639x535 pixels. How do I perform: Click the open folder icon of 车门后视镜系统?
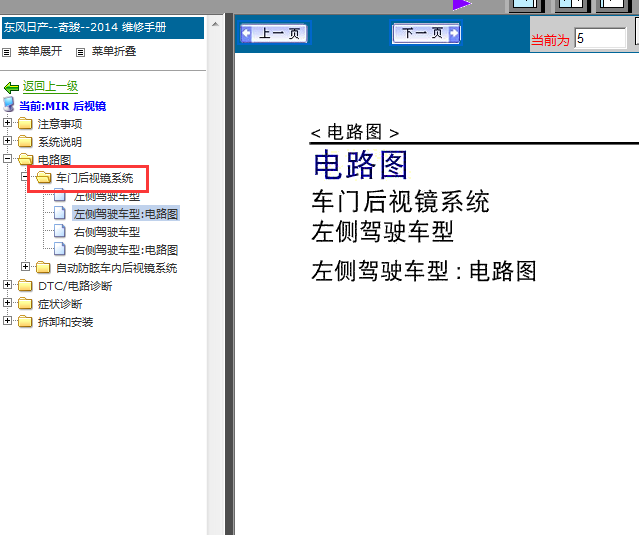[x=44, y=177]
